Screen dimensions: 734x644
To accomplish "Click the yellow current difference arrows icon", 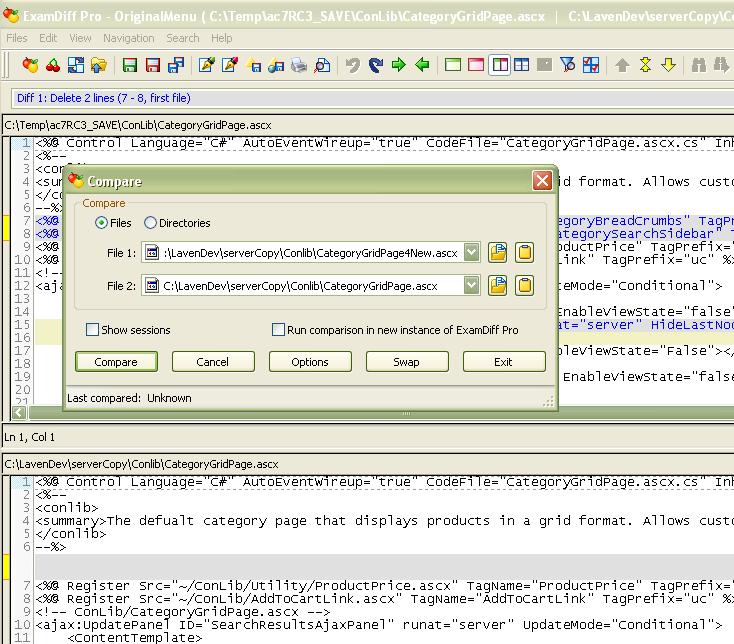I will pos(646,65).
